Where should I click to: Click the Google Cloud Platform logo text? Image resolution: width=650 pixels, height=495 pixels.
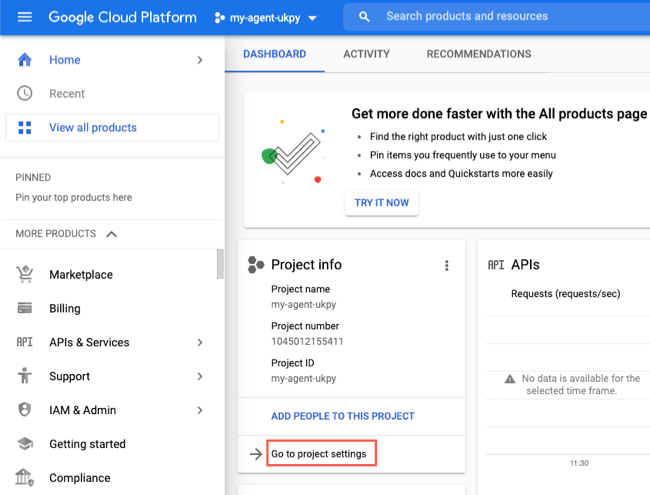point(122,17)
